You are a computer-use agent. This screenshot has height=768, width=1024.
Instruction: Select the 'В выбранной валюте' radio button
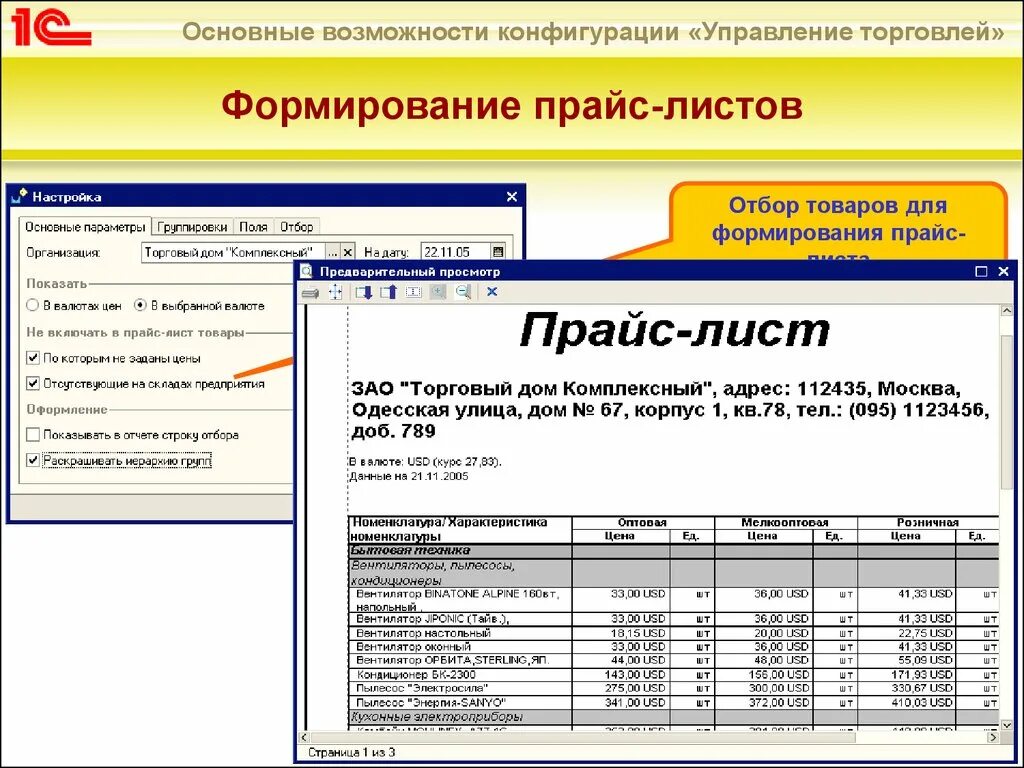140,305
